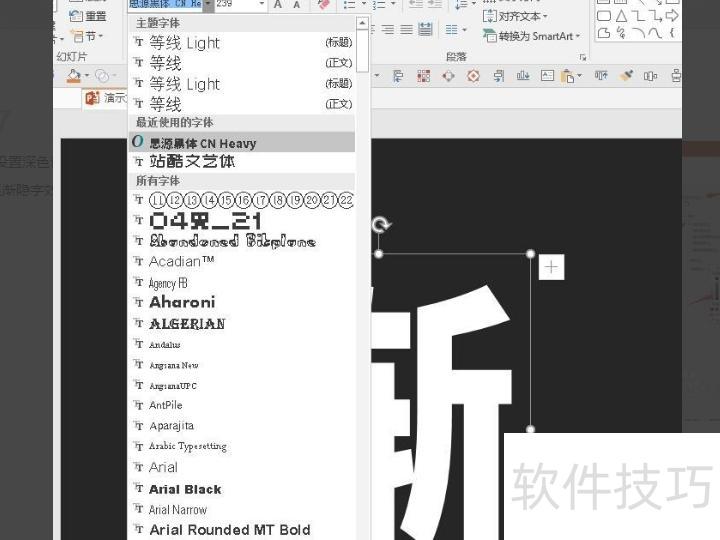
Task: Click the align left objects add-in icon
Action: pos(399,76)
